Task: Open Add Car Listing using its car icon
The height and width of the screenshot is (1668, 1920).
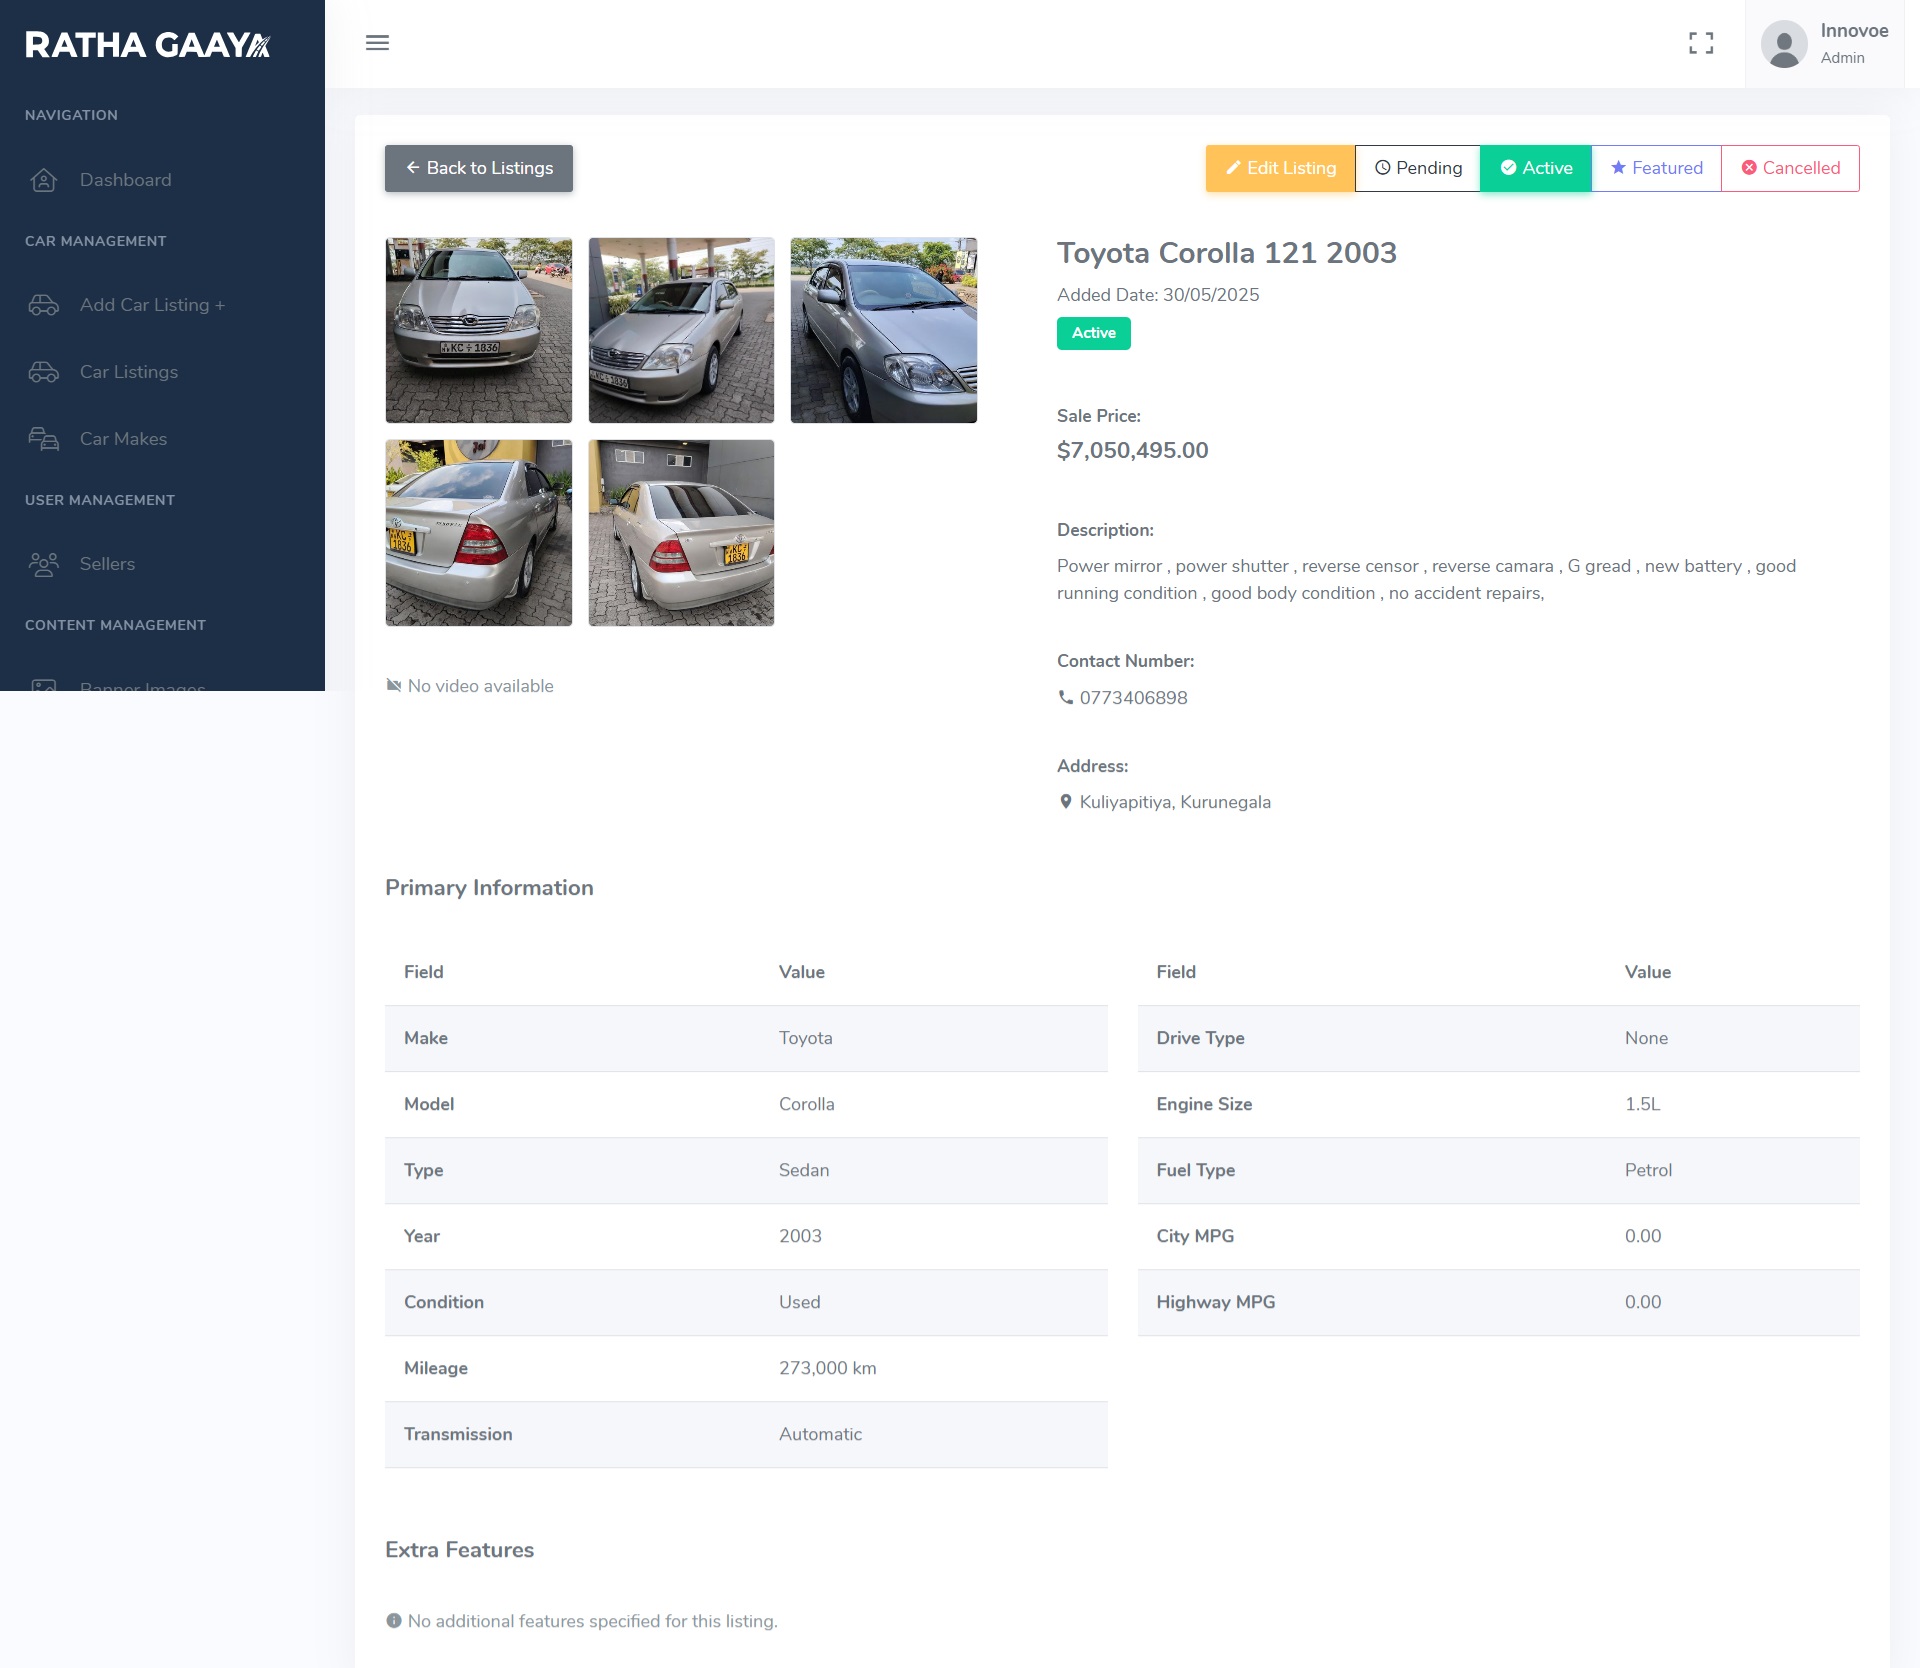Action: coord(44,305)
